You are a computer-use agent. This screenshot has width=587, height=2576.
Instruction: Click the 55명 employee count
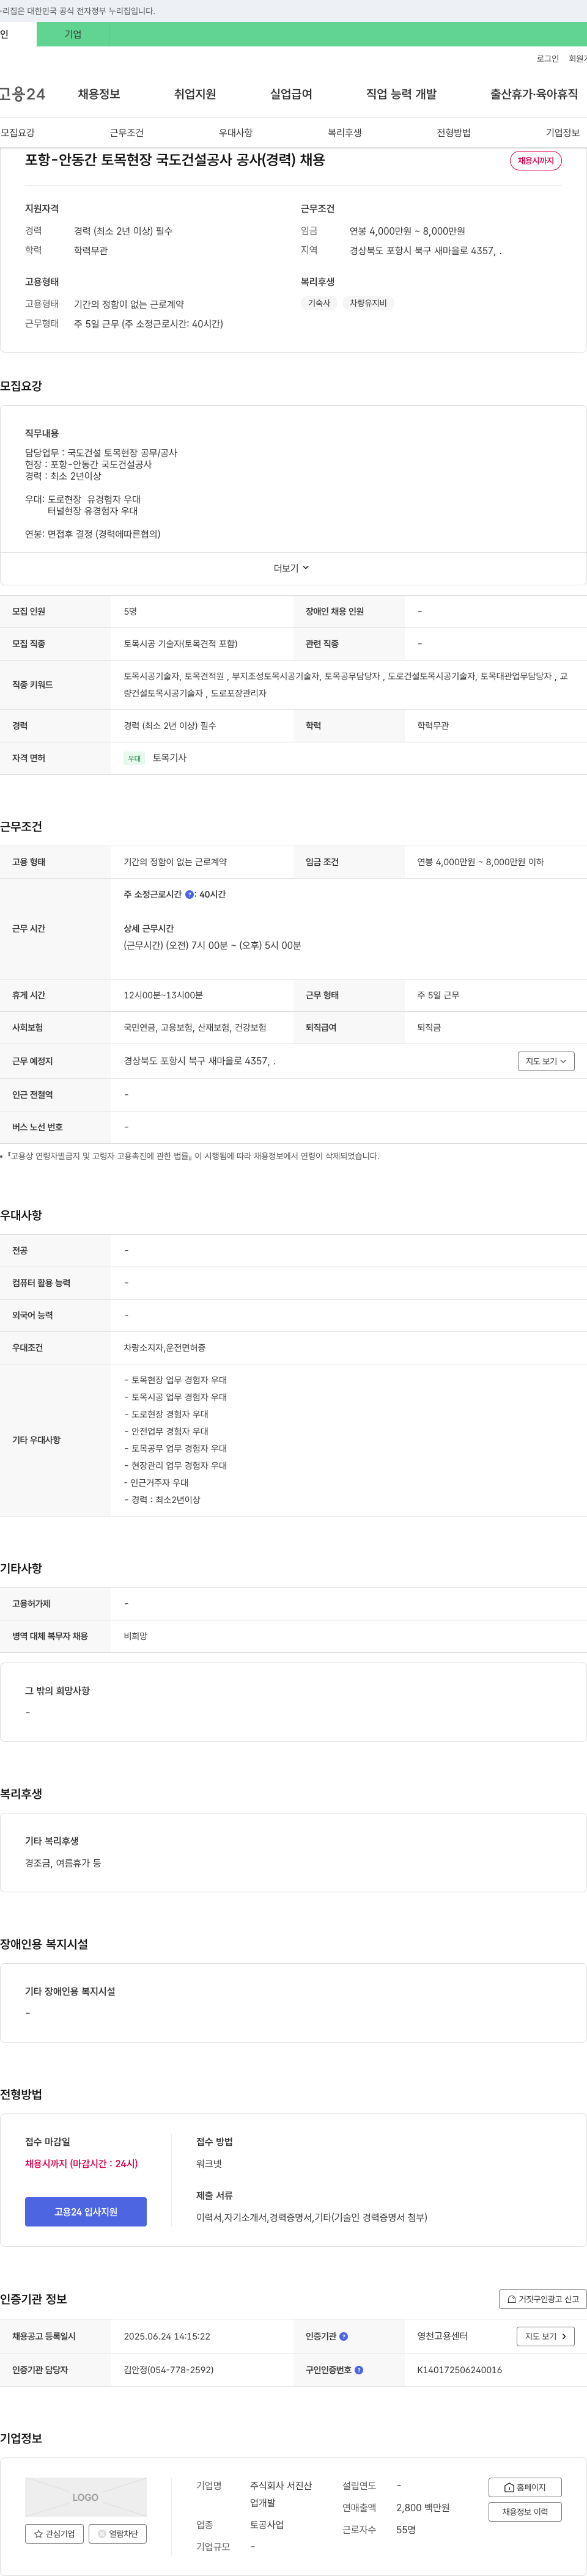click(x=406, y=2530)
